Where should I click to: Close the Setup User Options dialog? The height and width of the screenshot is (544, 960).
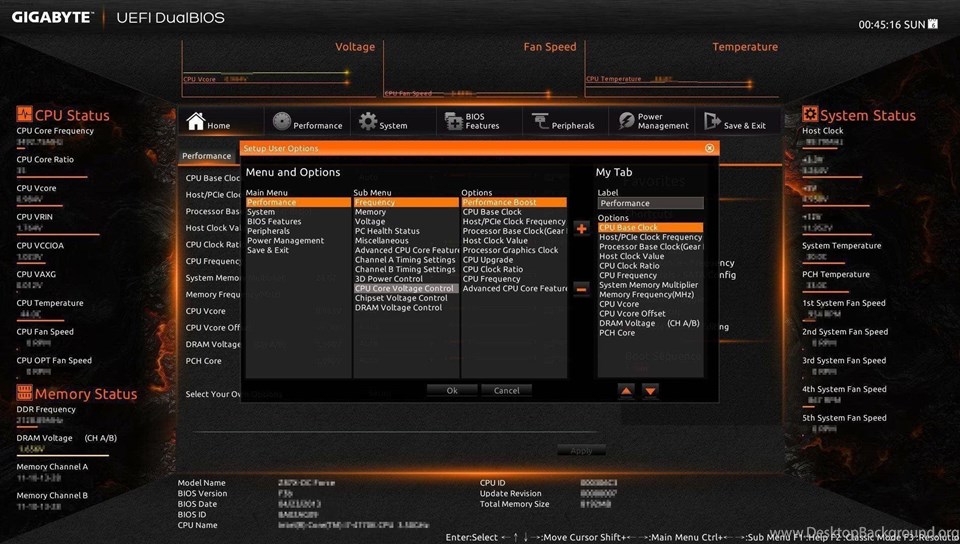710,148
